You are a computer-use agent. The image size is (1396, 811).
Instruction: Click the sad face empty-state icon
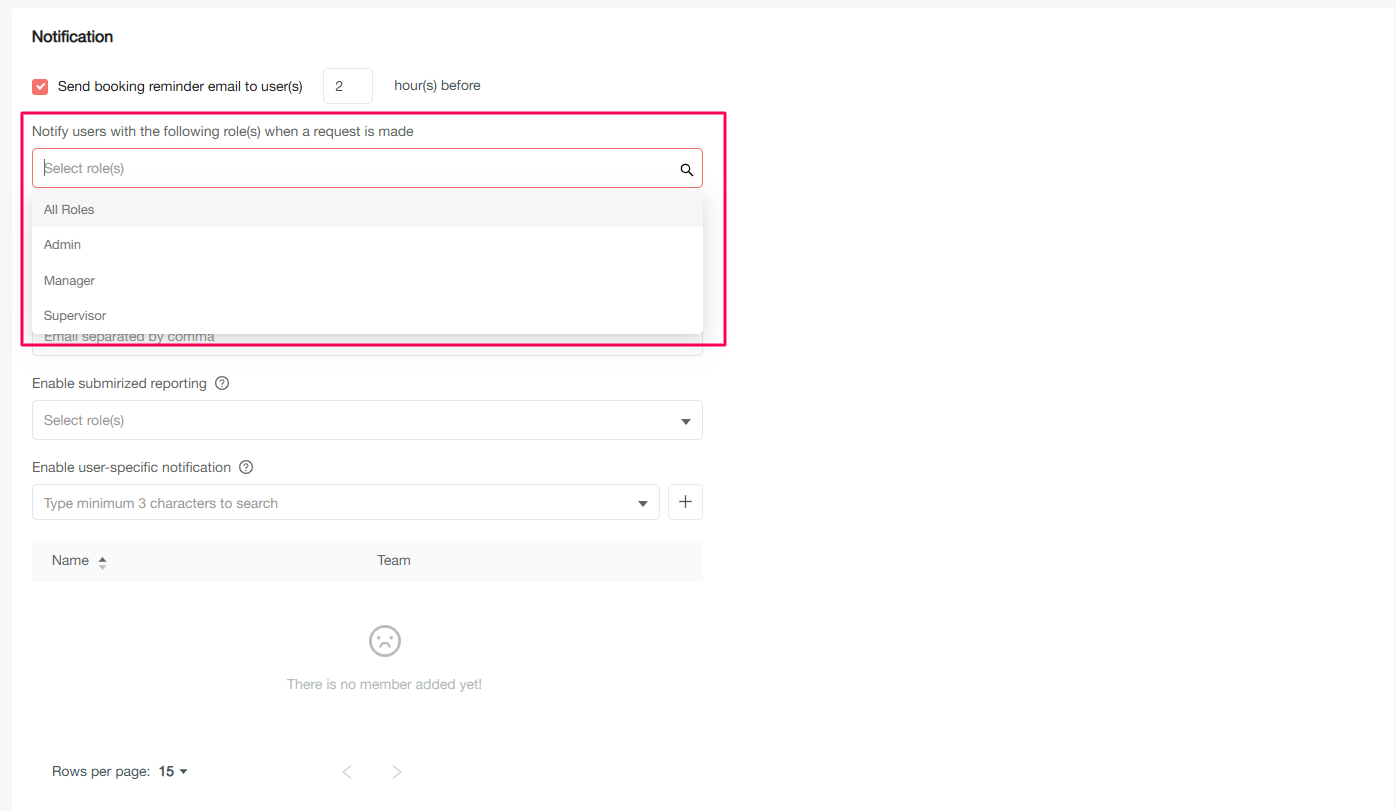(384, 641)
